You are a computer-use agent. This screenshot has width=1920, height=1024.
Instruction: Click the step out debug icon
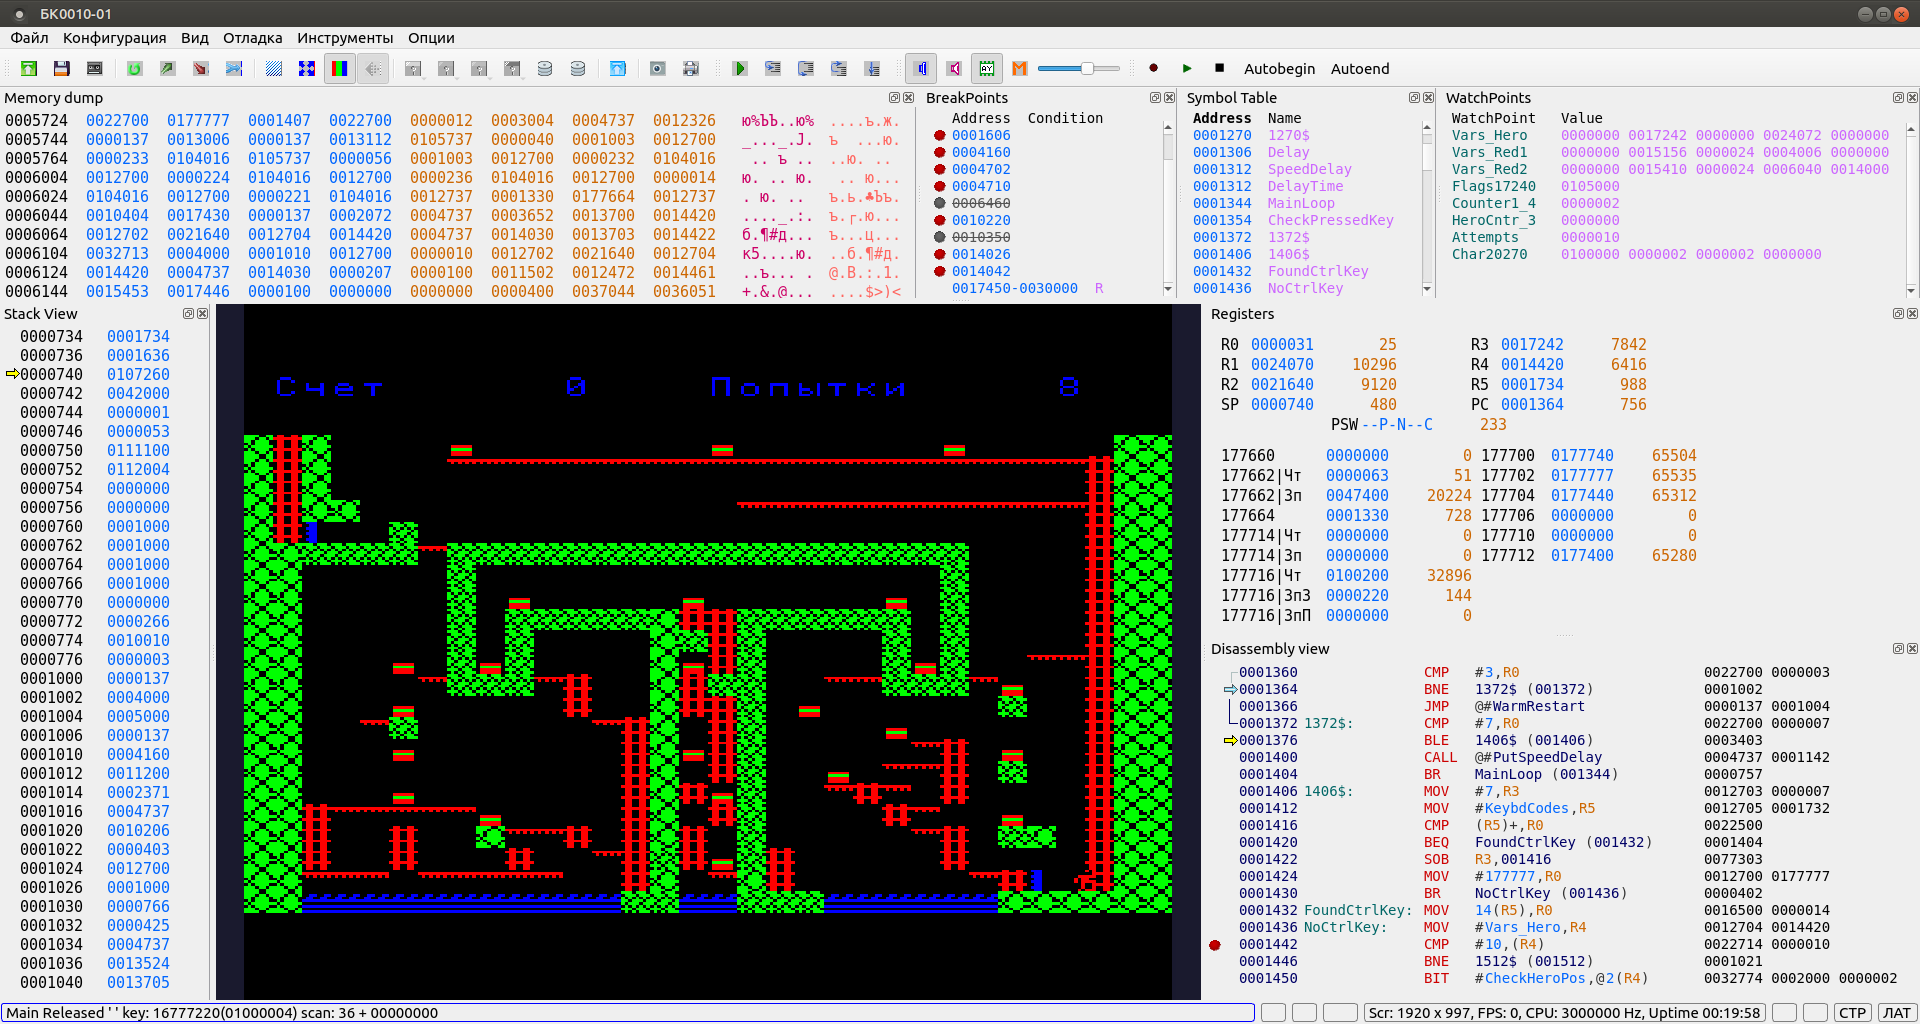(x=839, y=68)
